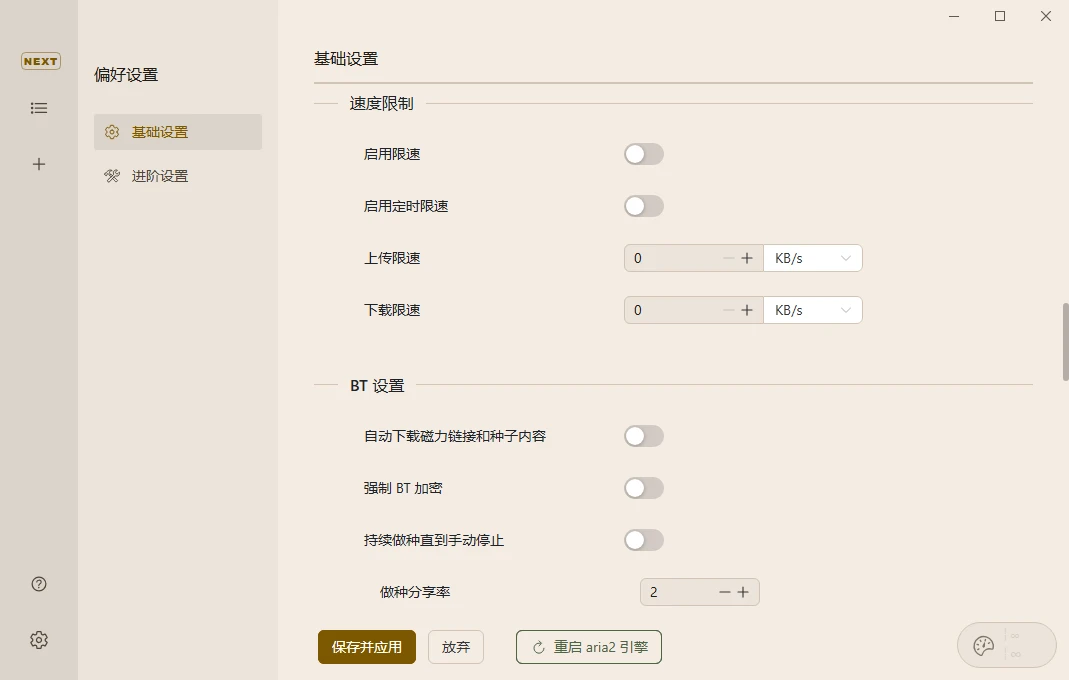The width and height of the screenshot is (1069, 680).
Task: Click the settings gear icon at bottom
Action: coord(39,640)
